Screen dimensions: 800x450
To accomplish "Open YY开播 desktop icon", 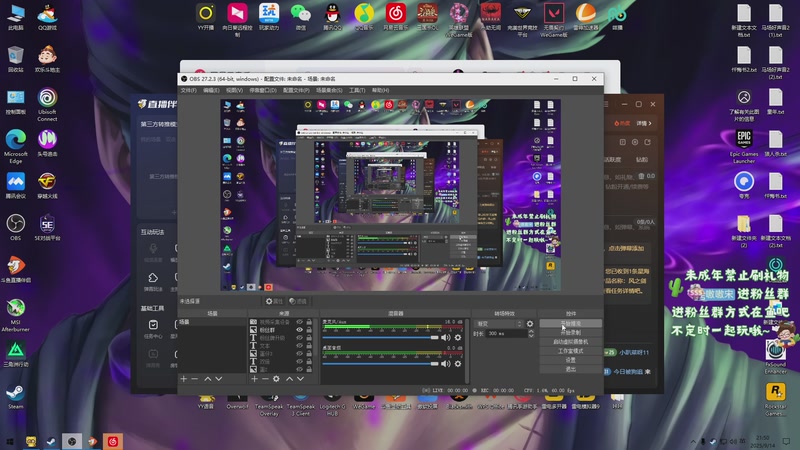I will [206, 17].
